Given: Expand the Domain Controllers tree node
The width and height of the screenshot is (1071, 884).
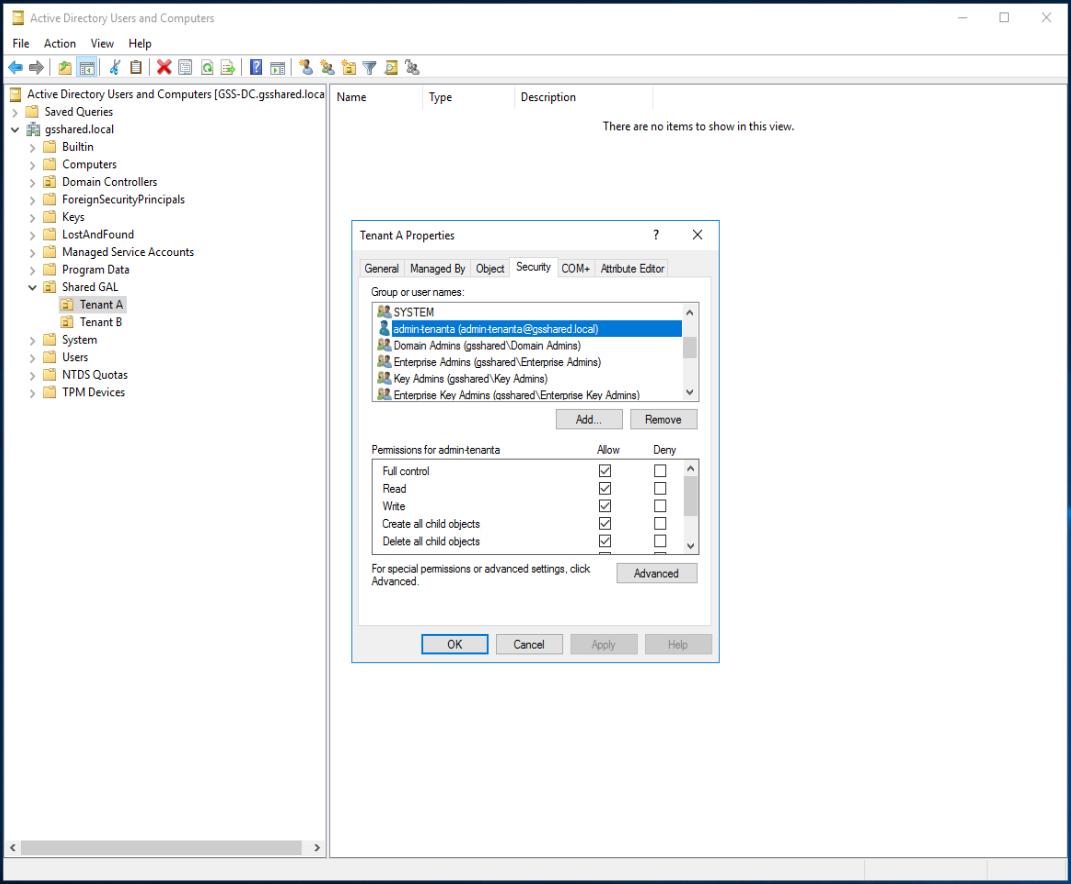Looking at the screenshot, I should click(x=32, y=182).
